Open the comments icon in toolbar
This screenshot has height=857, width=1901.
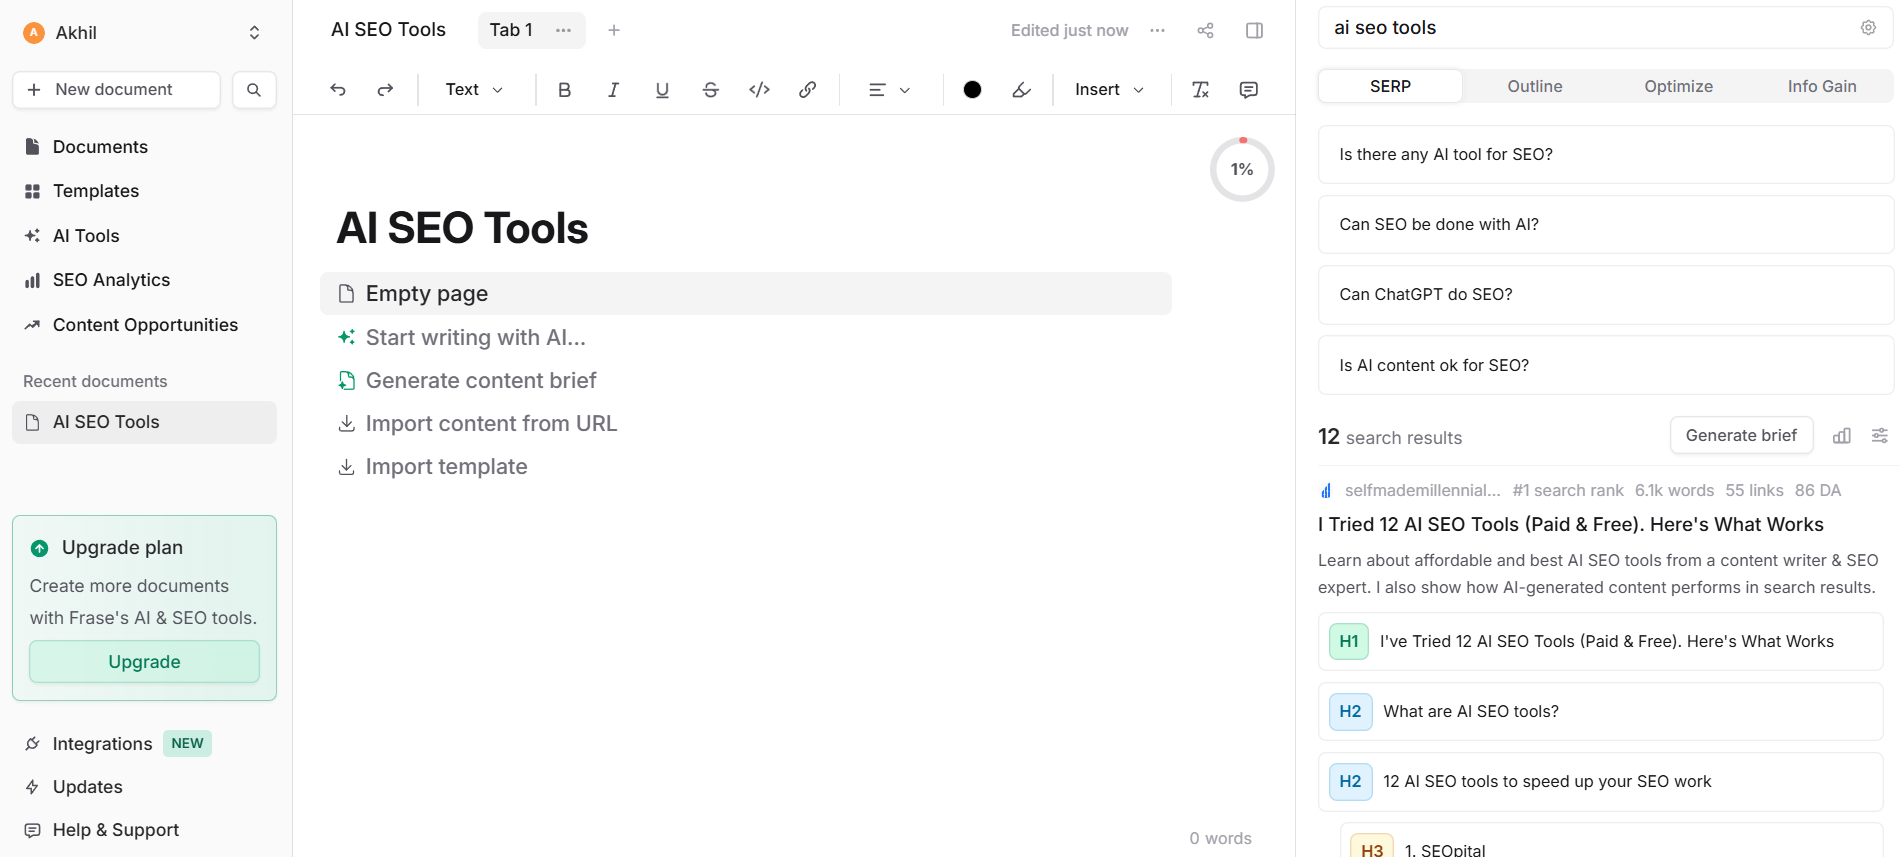[1249, 90]
